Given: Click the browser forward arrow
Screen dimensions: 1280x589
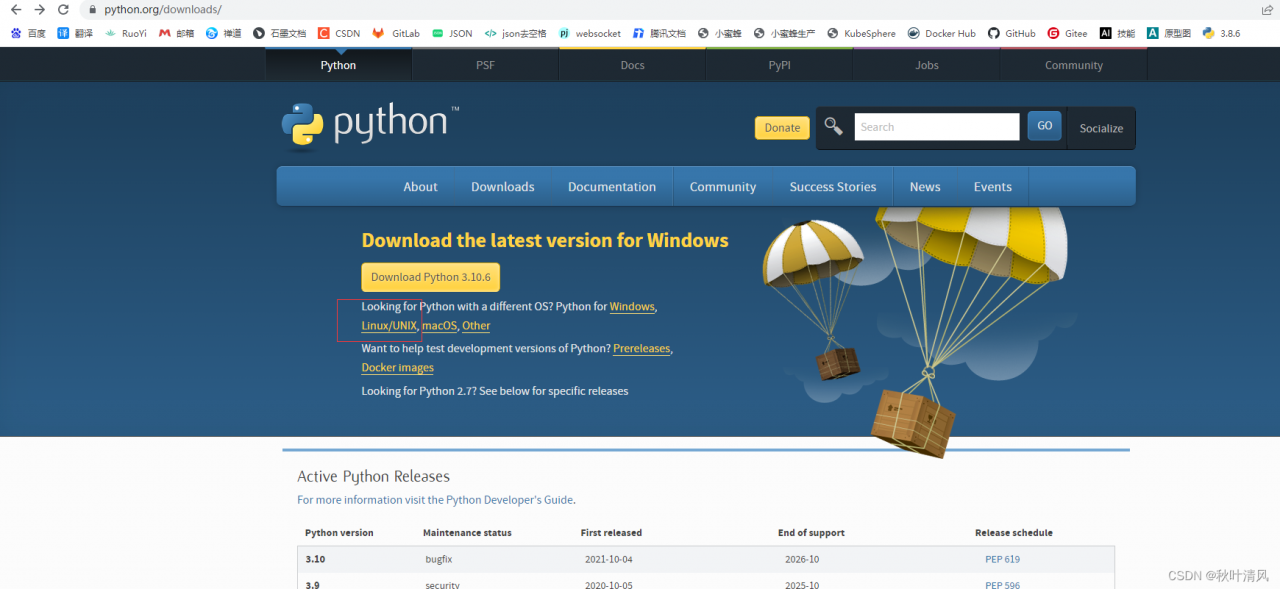Looking at the screenshot, I should point(39,9).
